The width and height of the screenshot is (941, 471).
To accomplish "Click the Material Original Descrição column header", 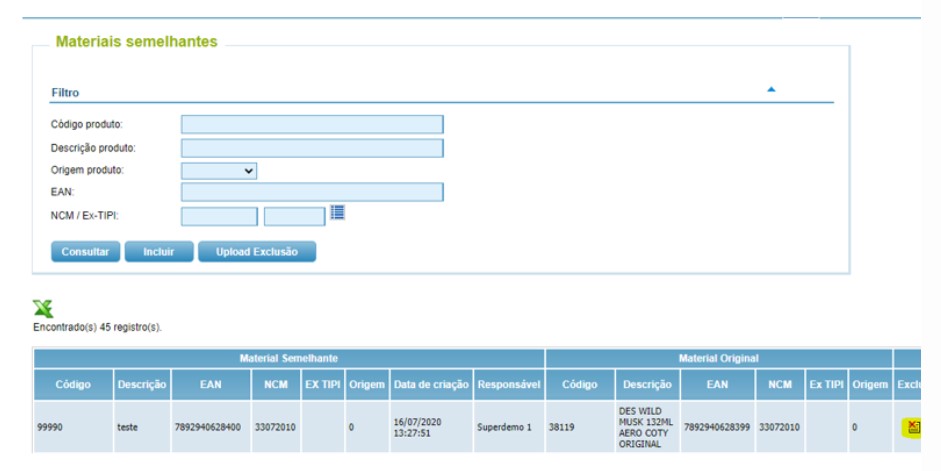I will tap(647, 385).
